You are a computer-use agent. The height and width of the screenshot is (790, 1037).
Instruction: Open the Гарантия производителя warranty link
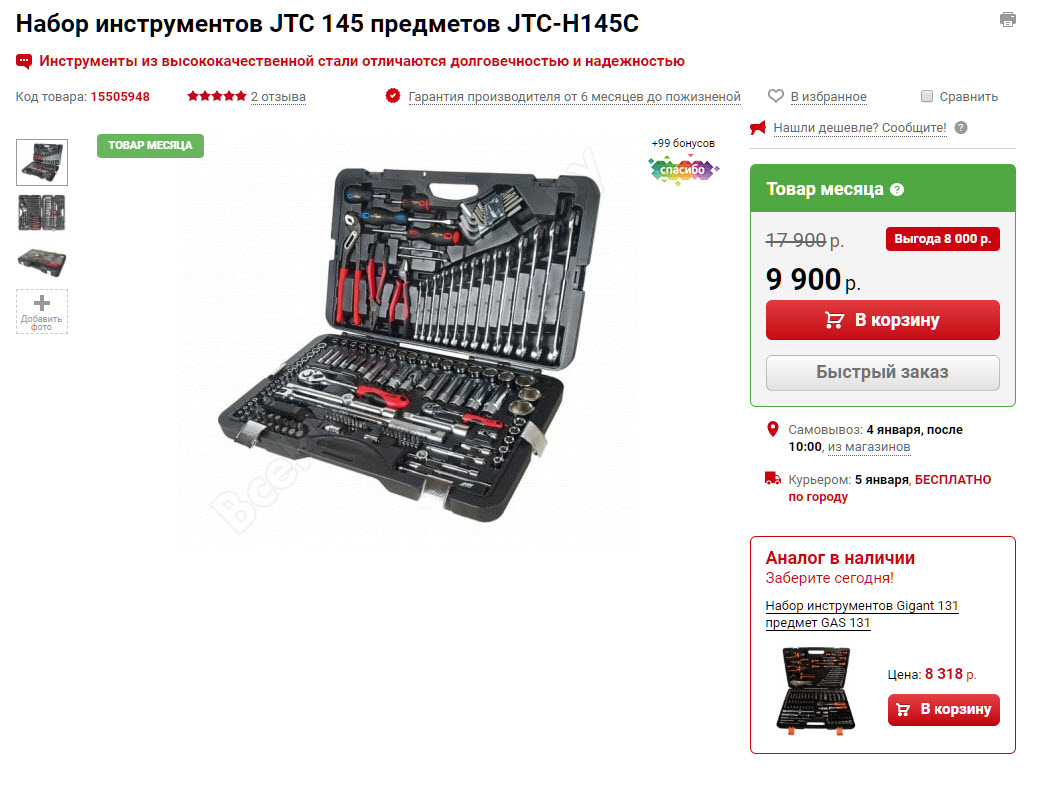[574, 97]
